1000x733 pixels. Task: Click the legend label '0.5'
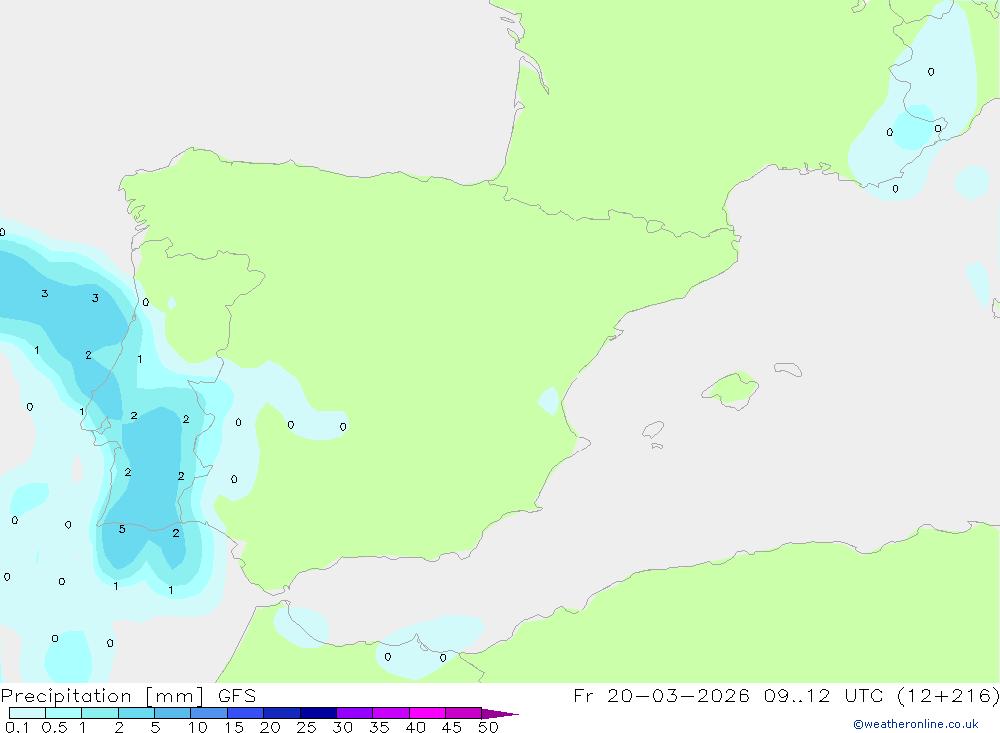54,727
